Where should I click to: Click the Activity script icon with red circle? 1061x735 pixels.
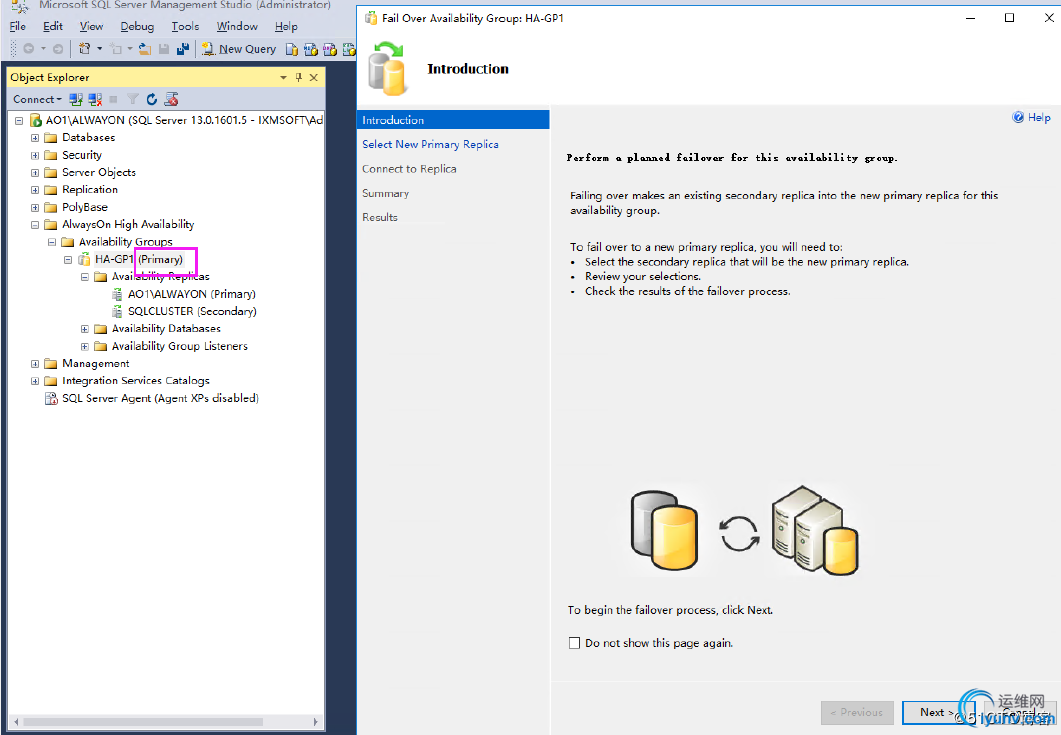tap(171, 99)
